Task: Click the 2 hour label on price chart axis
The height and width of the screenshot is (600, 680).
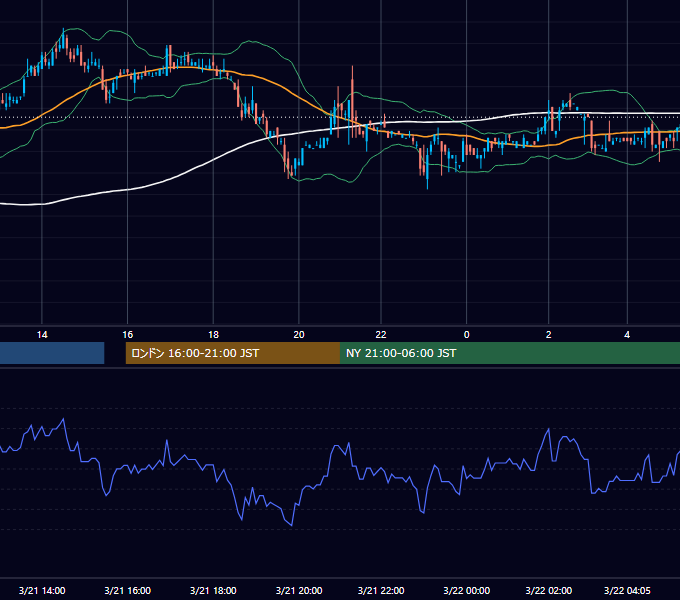Action: point(549,335)
